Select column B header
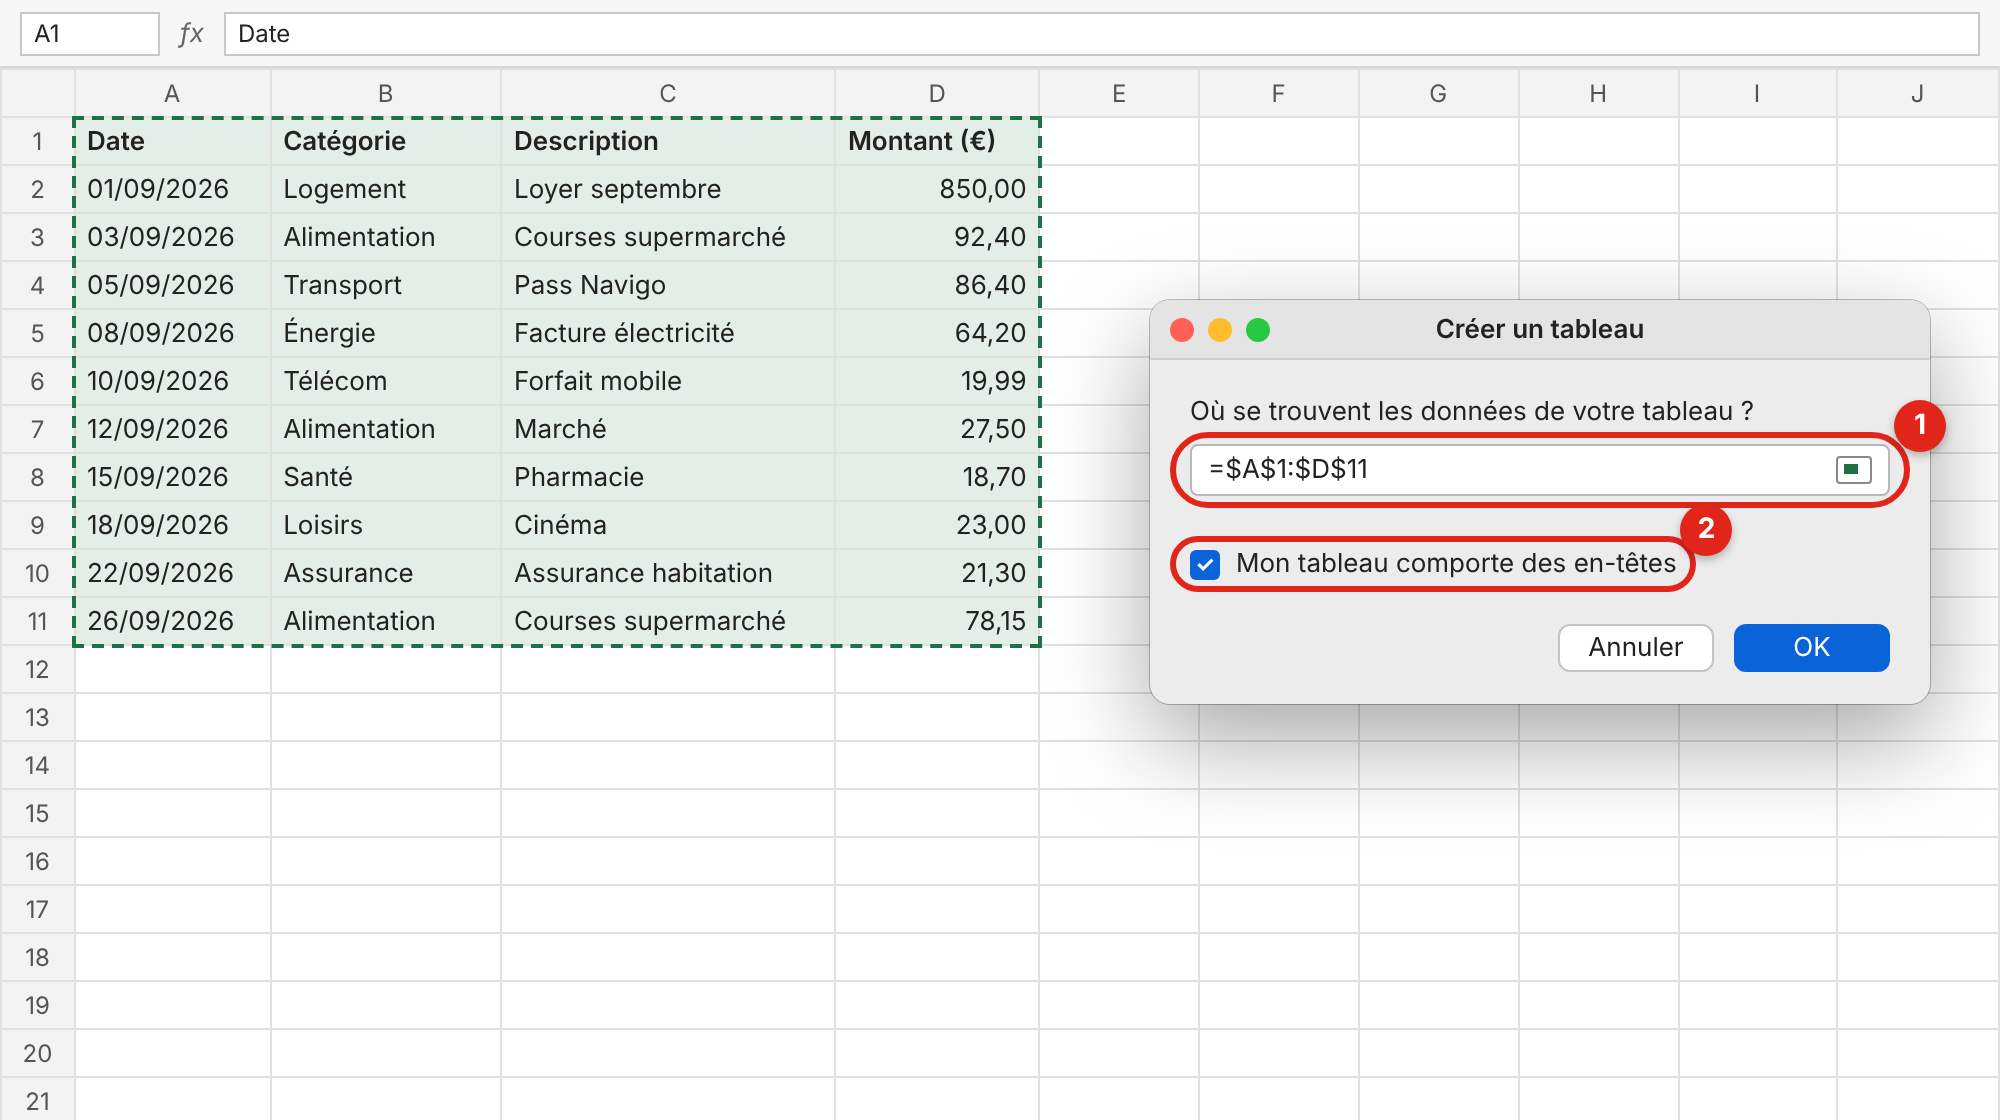The width and height of the screenshot is (2000, 1120). click(385, 93)
